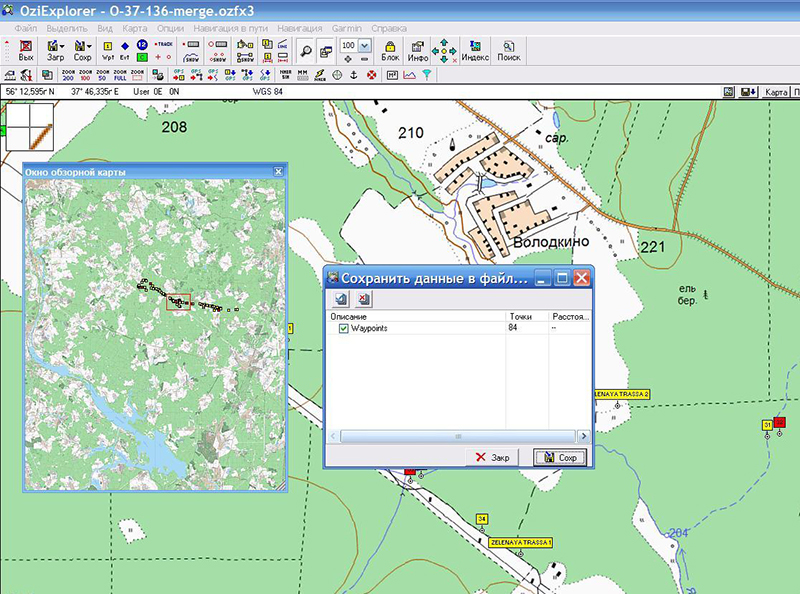800x594 pixels.
Task: Open the magnifier zoom window icon
Action: (x=306, y=51)
